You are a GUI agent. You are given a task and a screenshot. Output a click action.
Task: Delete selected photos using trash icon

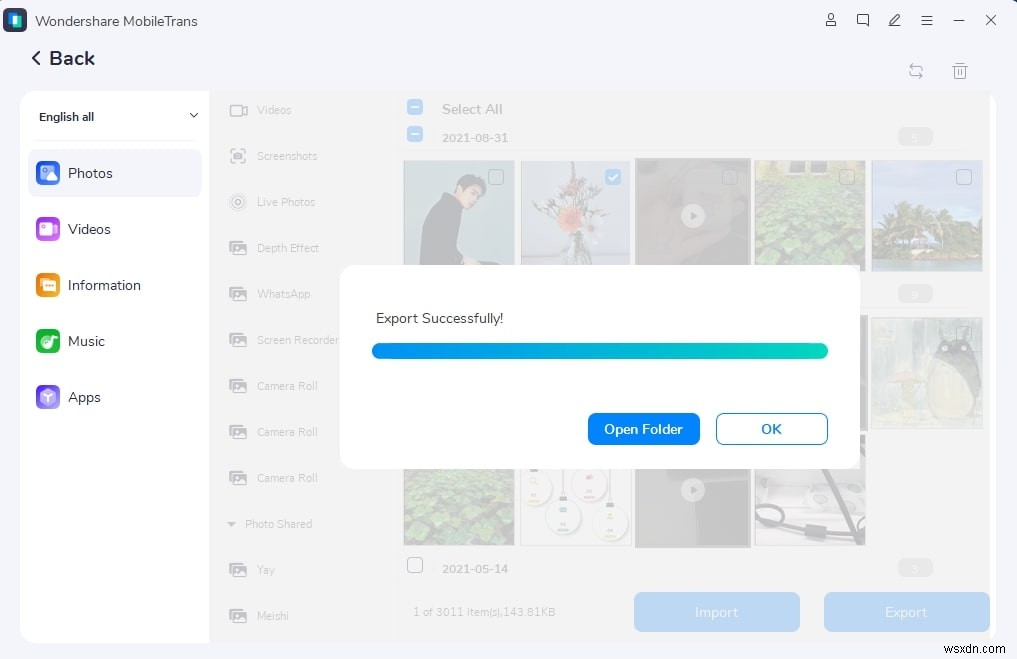pyautogui.click(x=960, y=71)
